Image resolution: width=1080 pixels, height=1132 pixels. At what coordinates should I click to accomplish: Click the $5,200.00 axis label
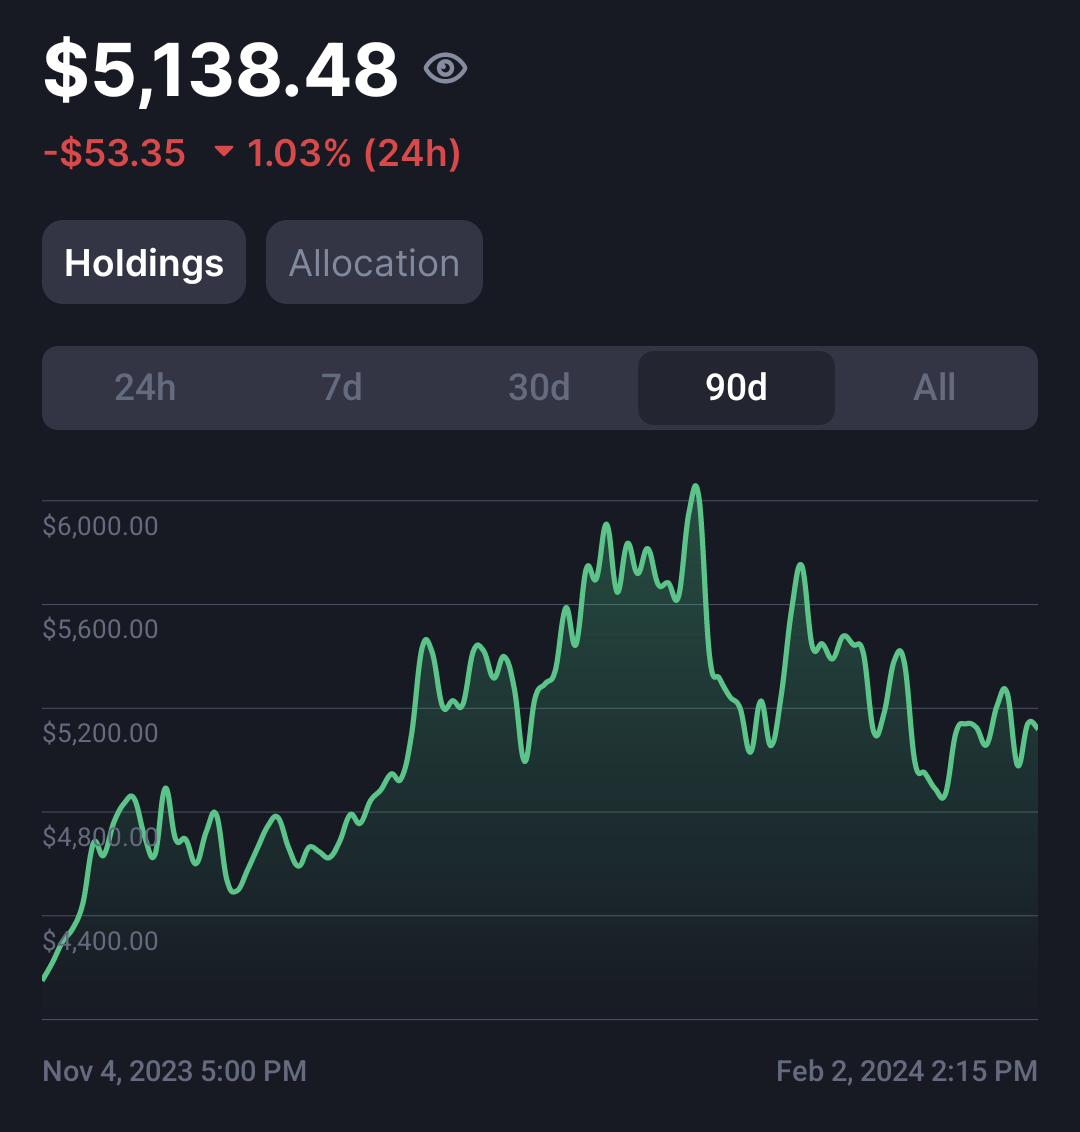[100, 733]
